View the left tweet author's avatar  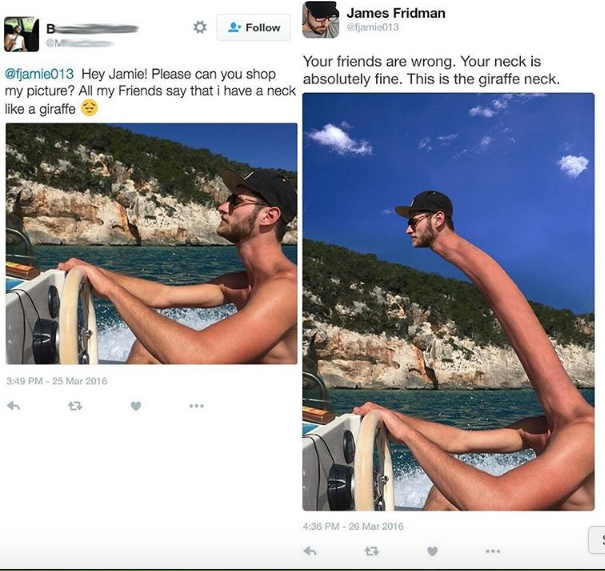[21, 34]
